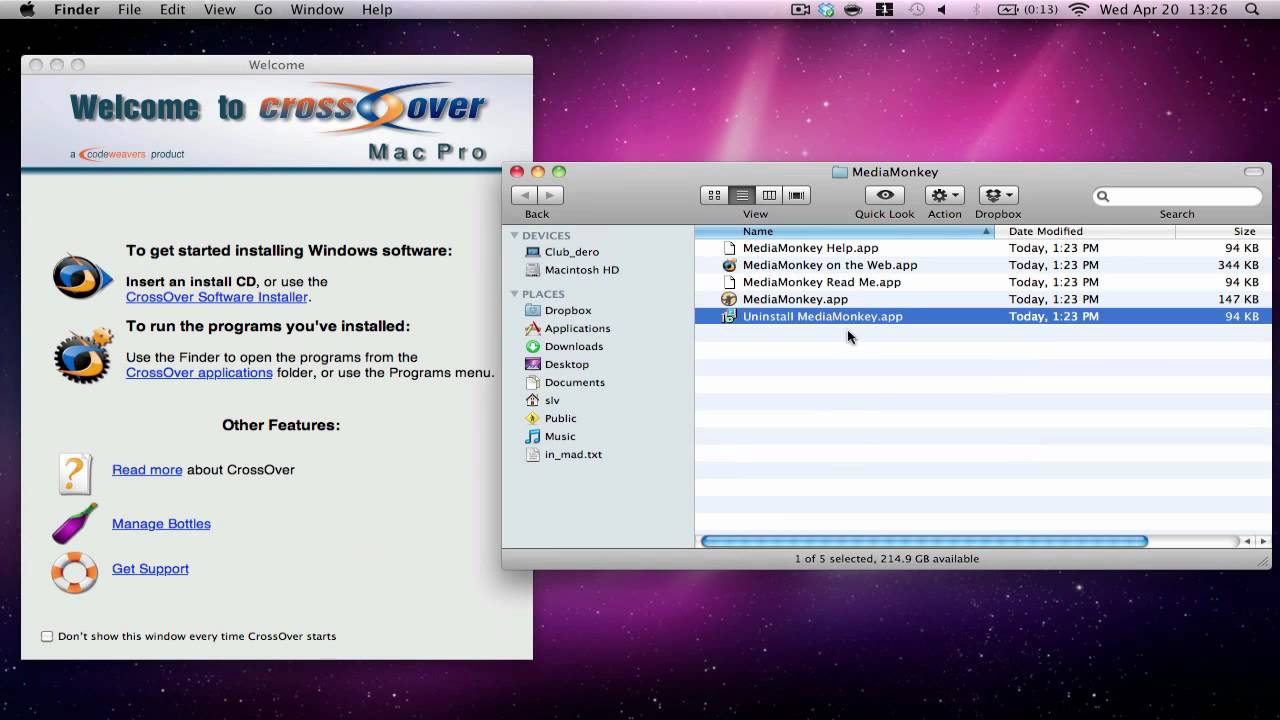
Task: Click the scrollbar right arrow
Action: tap(1263, 541)
